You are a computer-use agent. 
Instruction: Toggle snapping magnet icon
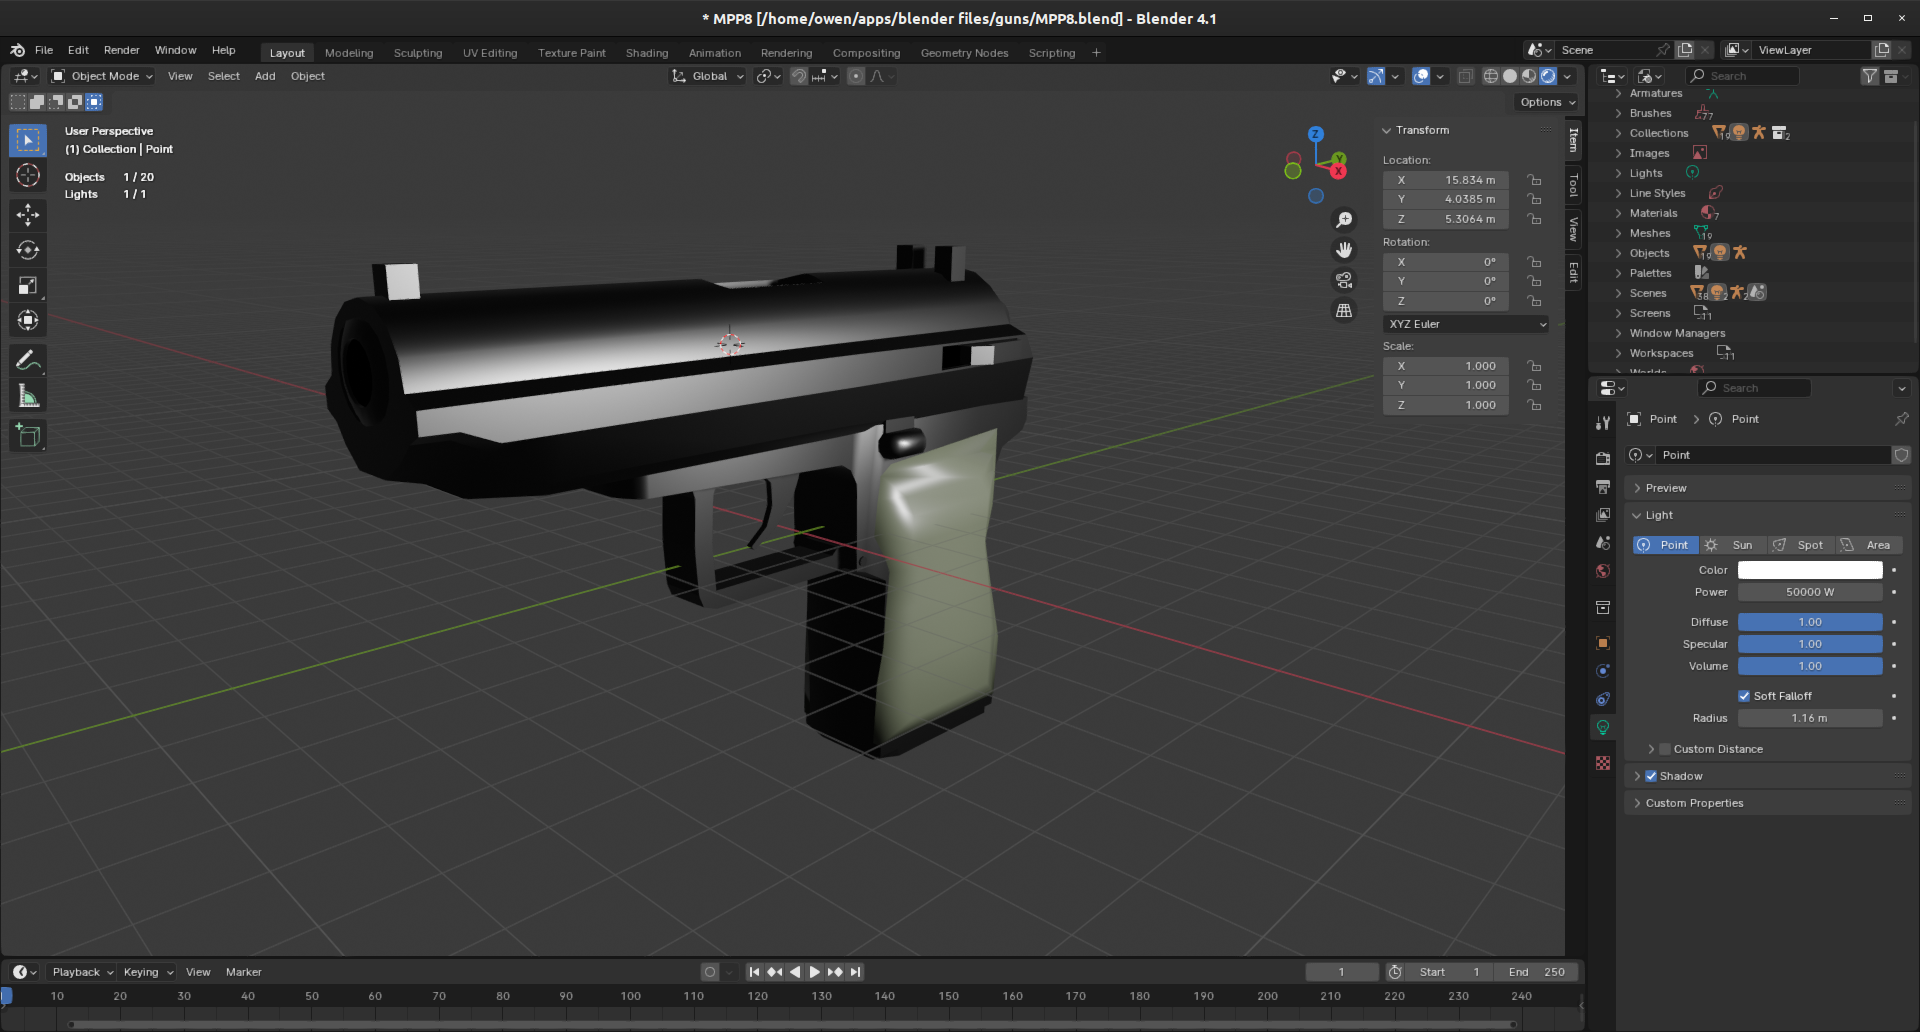799,76
